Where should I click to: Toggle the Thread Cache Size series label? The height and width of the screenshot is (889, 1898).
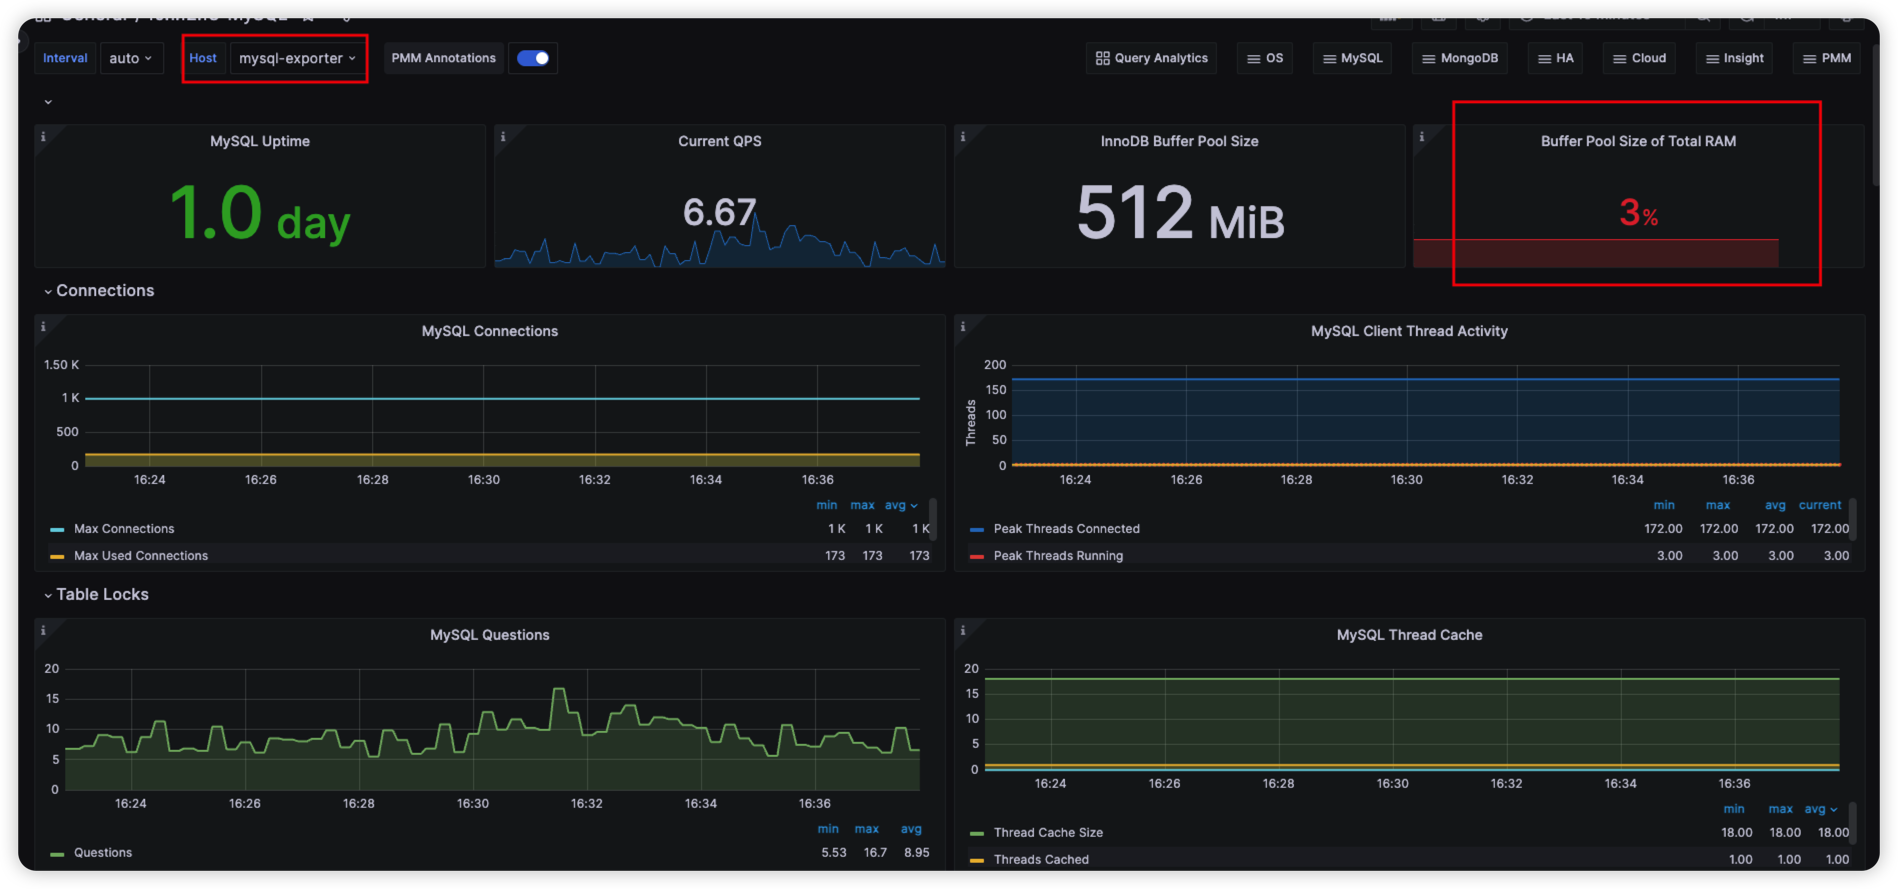1048,833
